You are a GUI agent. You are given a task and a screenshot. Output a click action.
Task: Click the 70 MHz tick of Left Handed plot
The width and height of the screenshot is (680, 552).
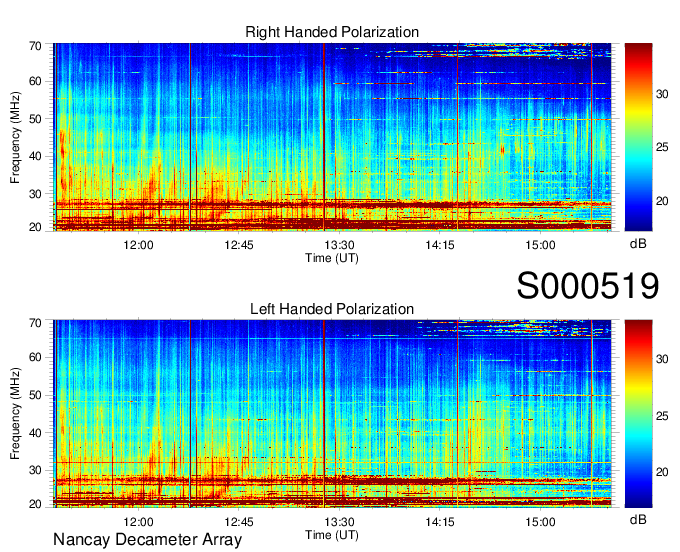(x=35, y=323)
